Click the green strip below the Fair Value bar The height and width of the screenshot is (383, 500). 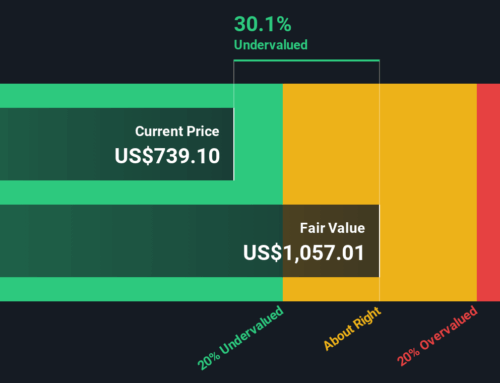tap(141, 289)
